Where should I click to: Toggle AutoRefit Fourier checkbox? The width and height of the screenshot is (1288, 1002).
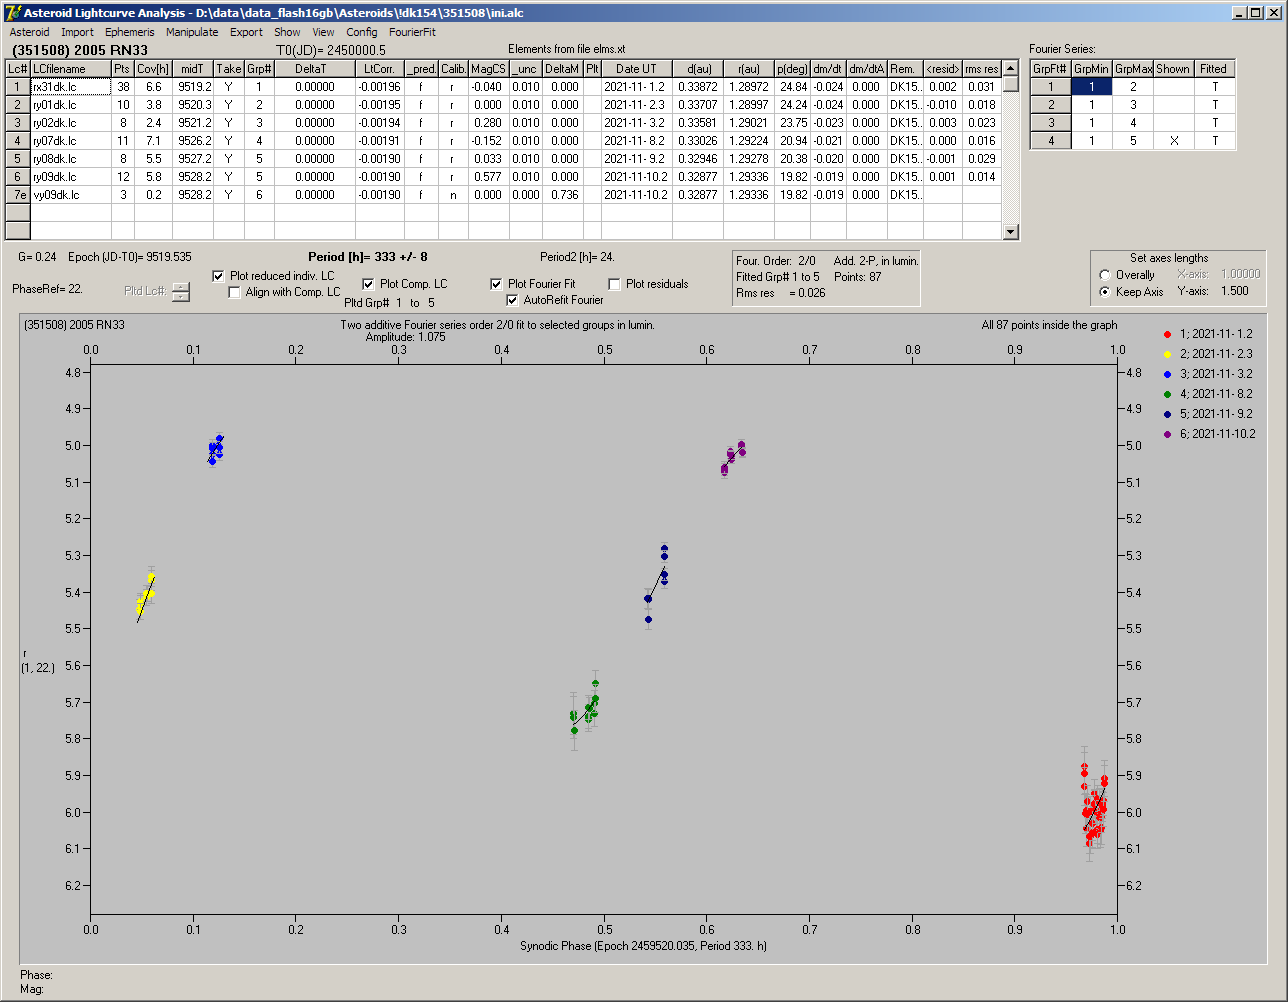[x=513, y=300]
